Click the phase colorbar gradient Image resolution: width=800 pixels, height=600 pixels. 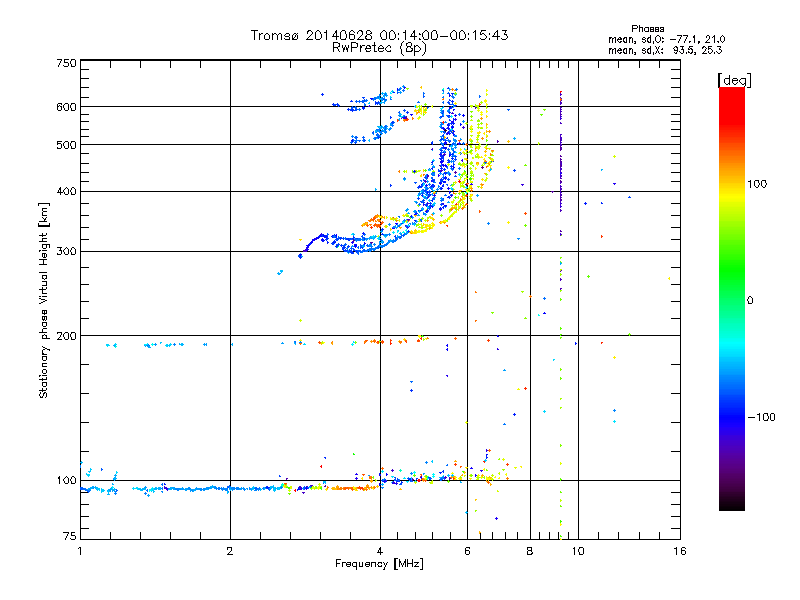732,298
